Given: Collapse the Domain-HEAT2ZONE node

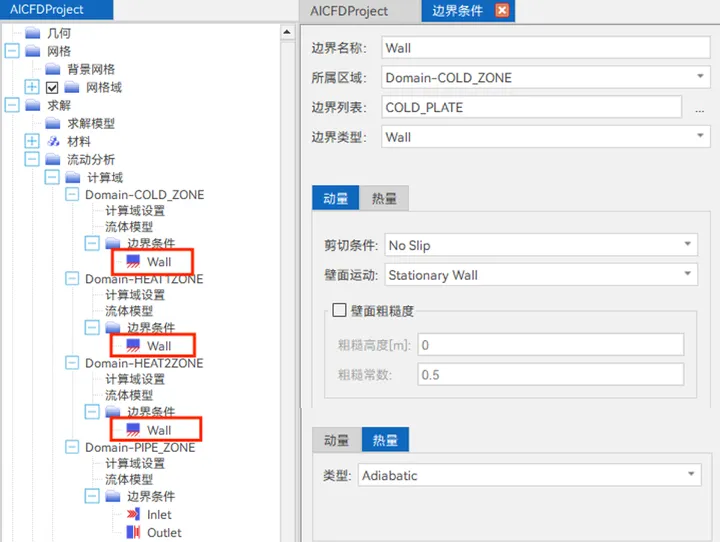Looking at the screenshot, I should [72, 363].
